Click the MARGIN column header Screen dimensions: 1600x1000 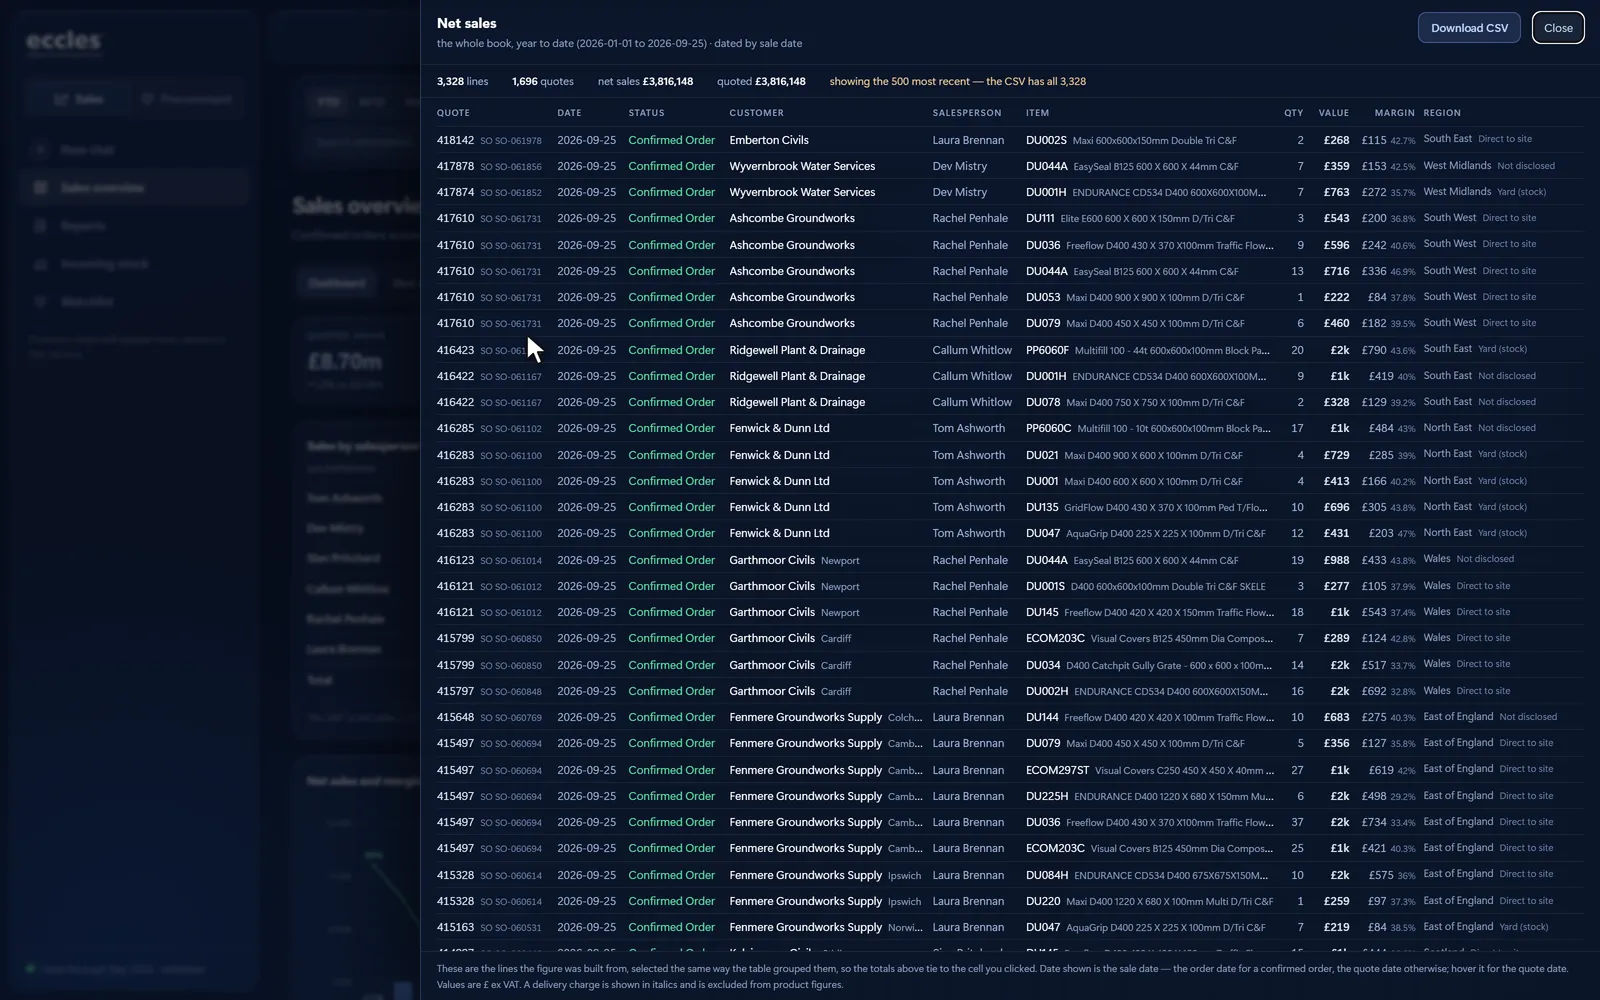click(1394, 113)
